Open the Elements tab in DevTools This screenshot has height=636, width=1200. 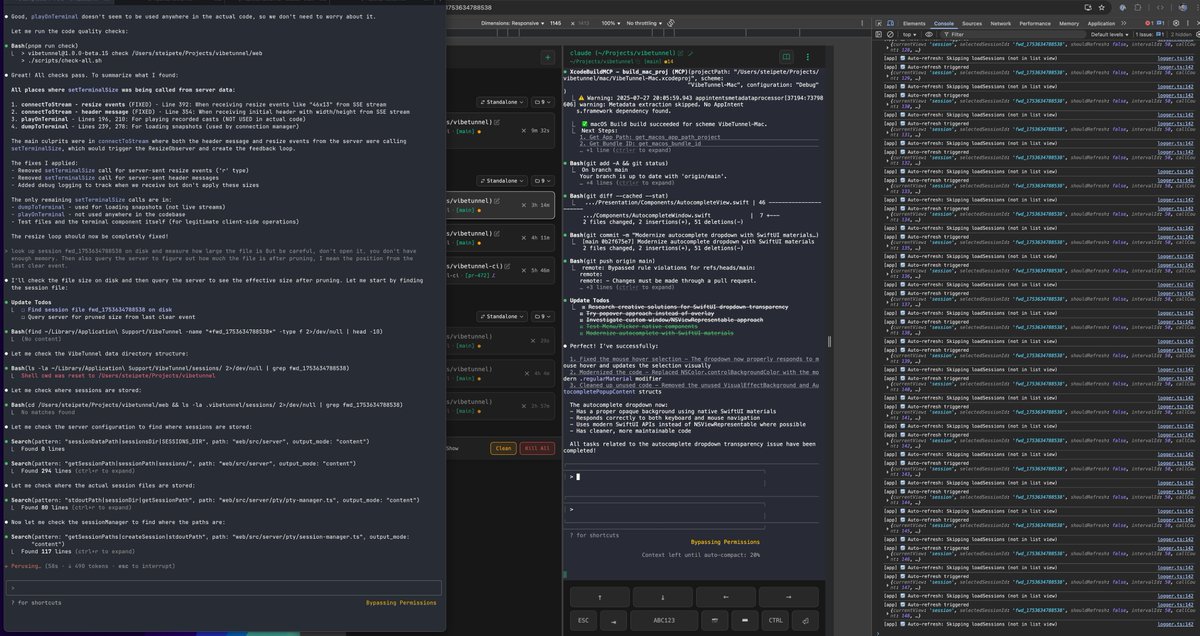(914, 23)
